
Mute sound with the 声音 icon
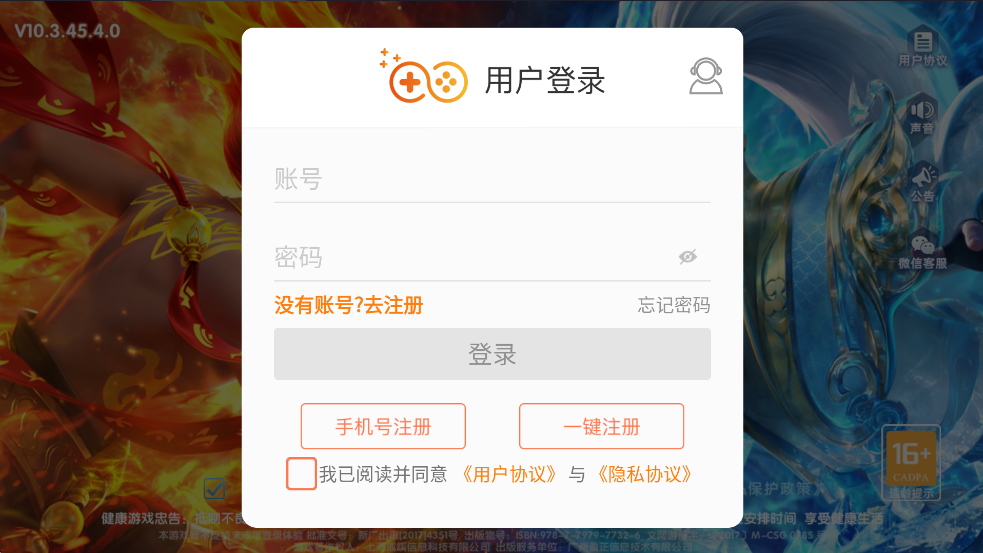[x=922, y=116]
